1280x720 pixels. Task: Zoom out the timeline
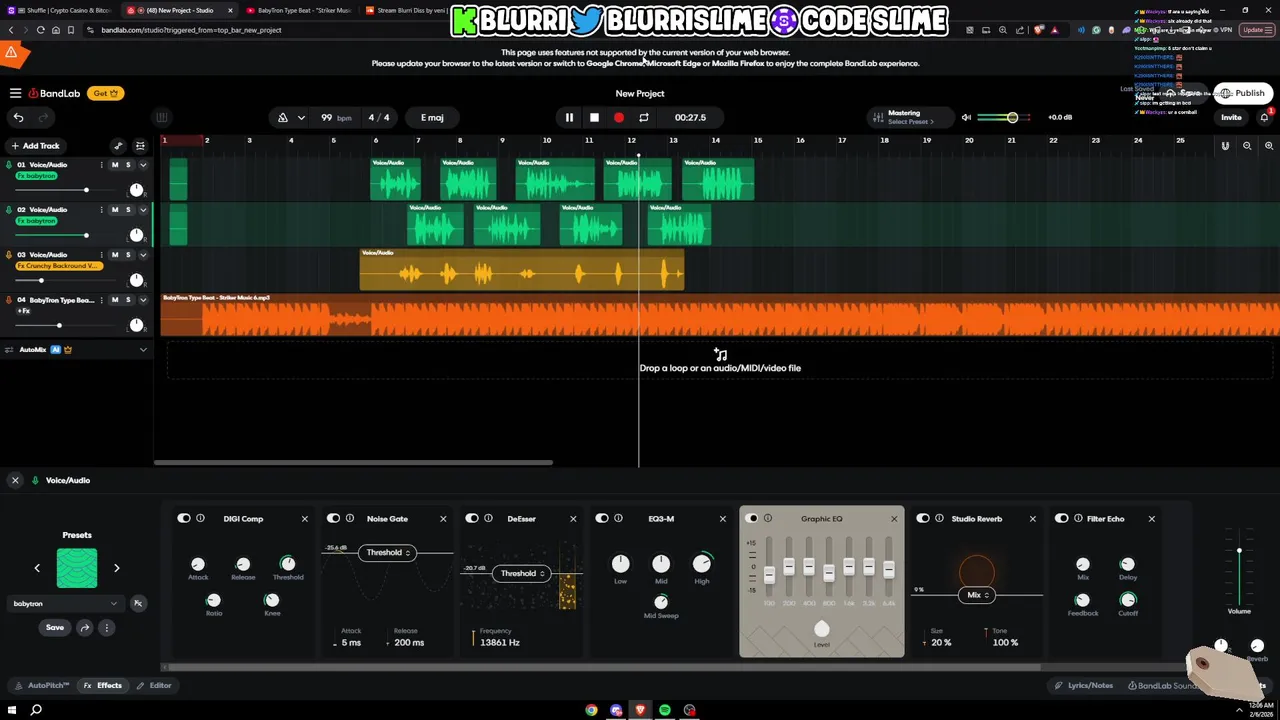coord(1247,146)
